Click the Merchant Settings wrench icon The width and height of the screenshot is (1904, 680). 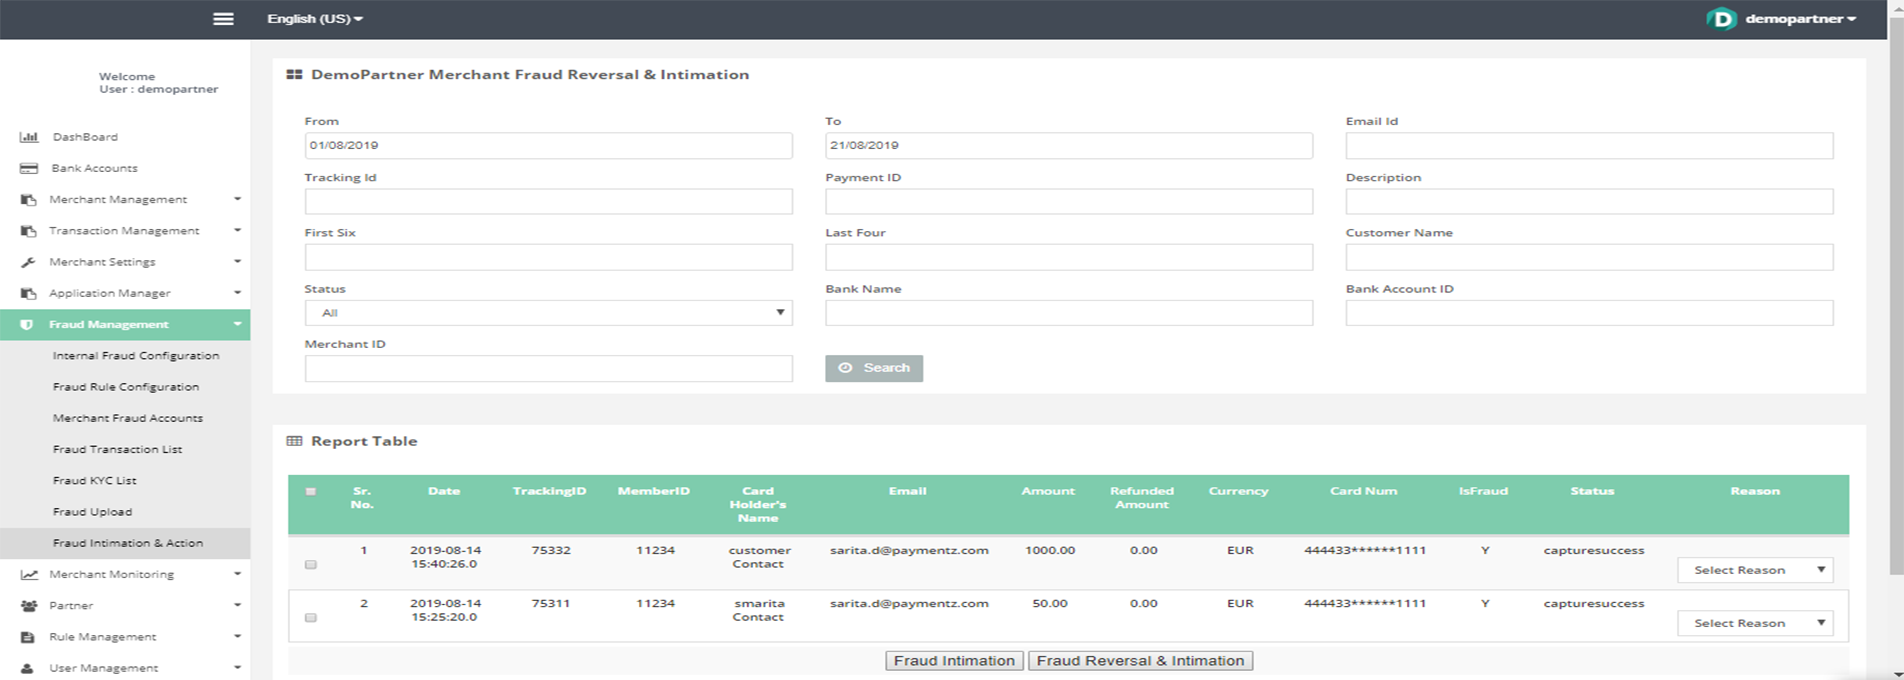pyautogui.click(x=29, y=262)
